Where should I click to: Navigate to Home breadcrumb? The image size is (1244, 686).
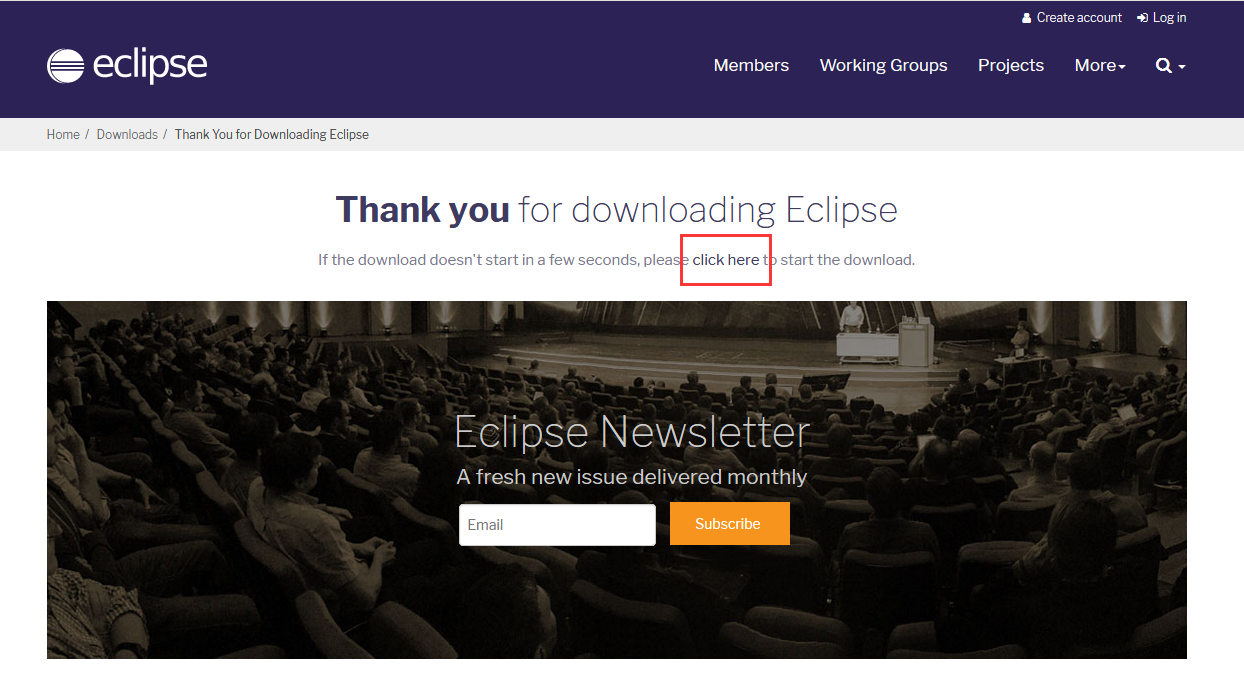click(x=63, y=135)
